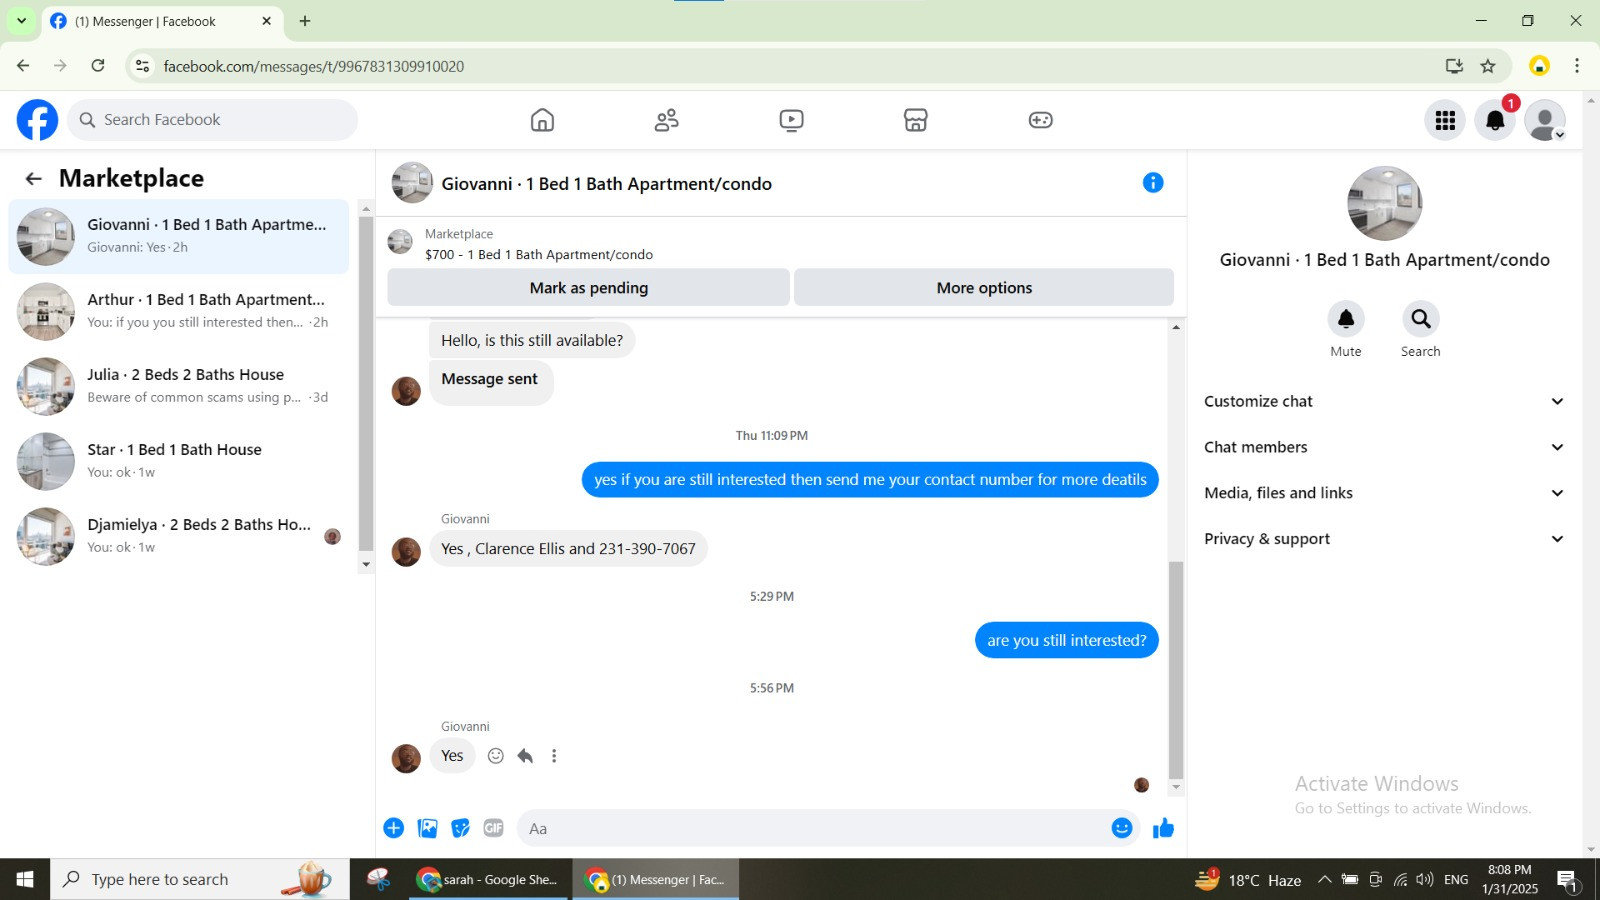The width and height of the screenshot is (1600, 900).
Task: Open Windows notification center
Action: pos(1568,880)
